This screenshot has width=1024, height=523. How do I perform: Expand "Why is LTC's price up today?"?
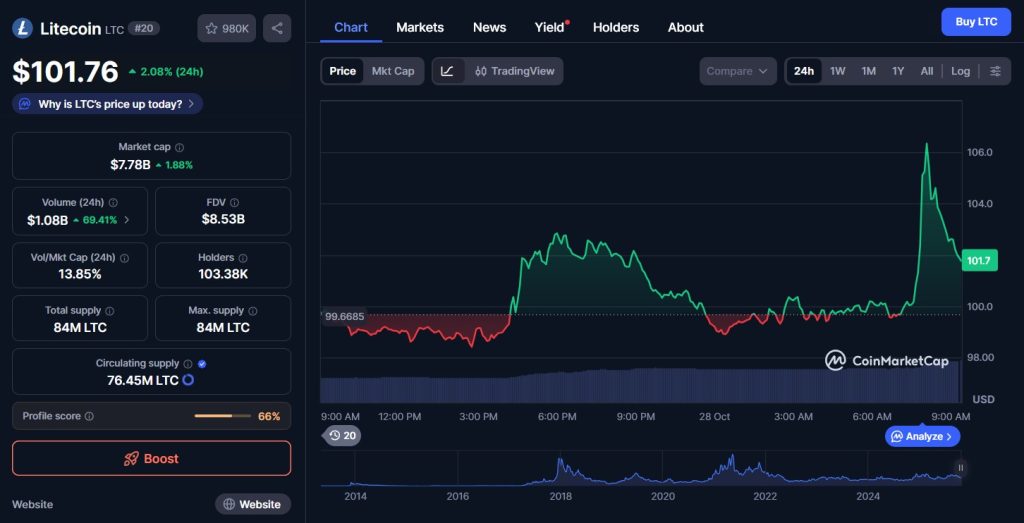click(108, 104)
